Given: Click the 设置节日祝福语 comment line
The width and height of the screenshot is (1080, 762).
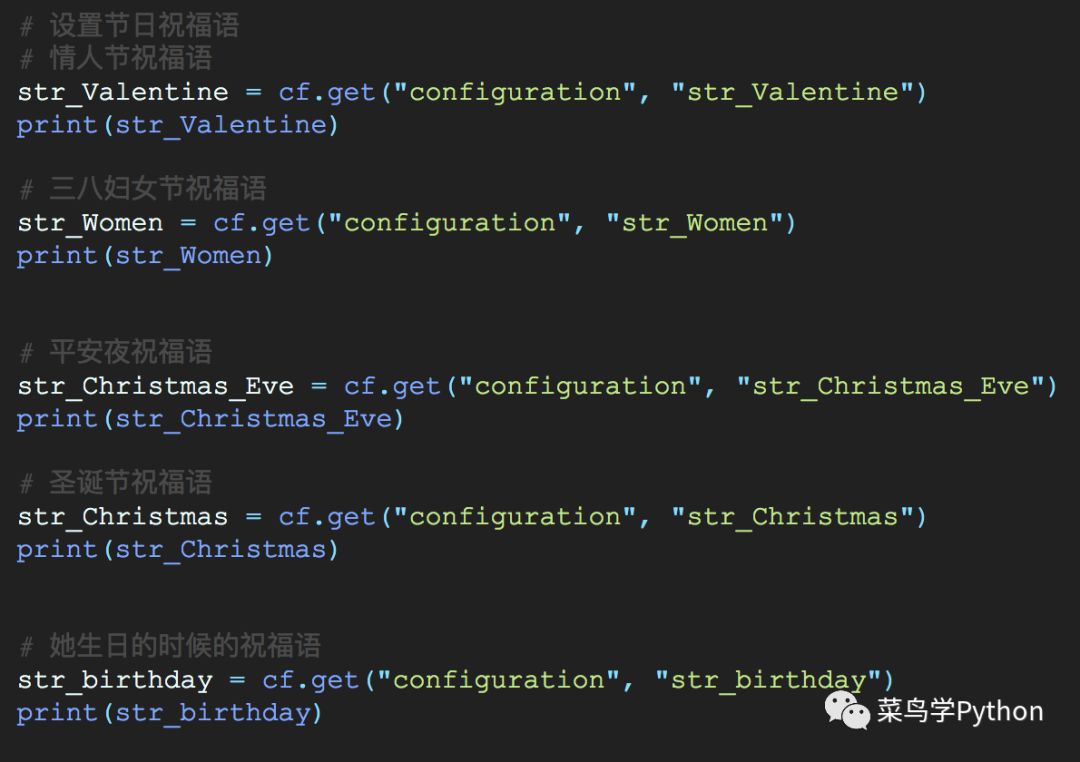Looking at the screenshot, I should pos(130,26).
